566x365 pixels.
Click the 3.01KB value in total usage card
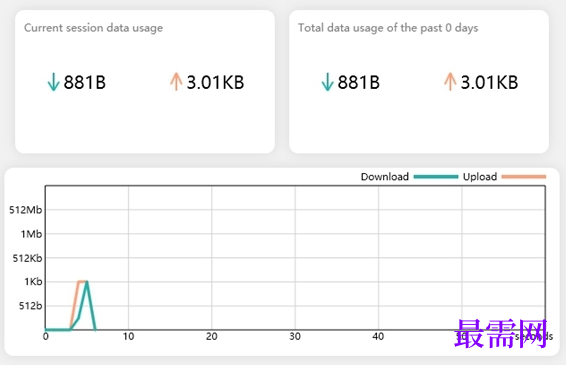click(489, 82)
